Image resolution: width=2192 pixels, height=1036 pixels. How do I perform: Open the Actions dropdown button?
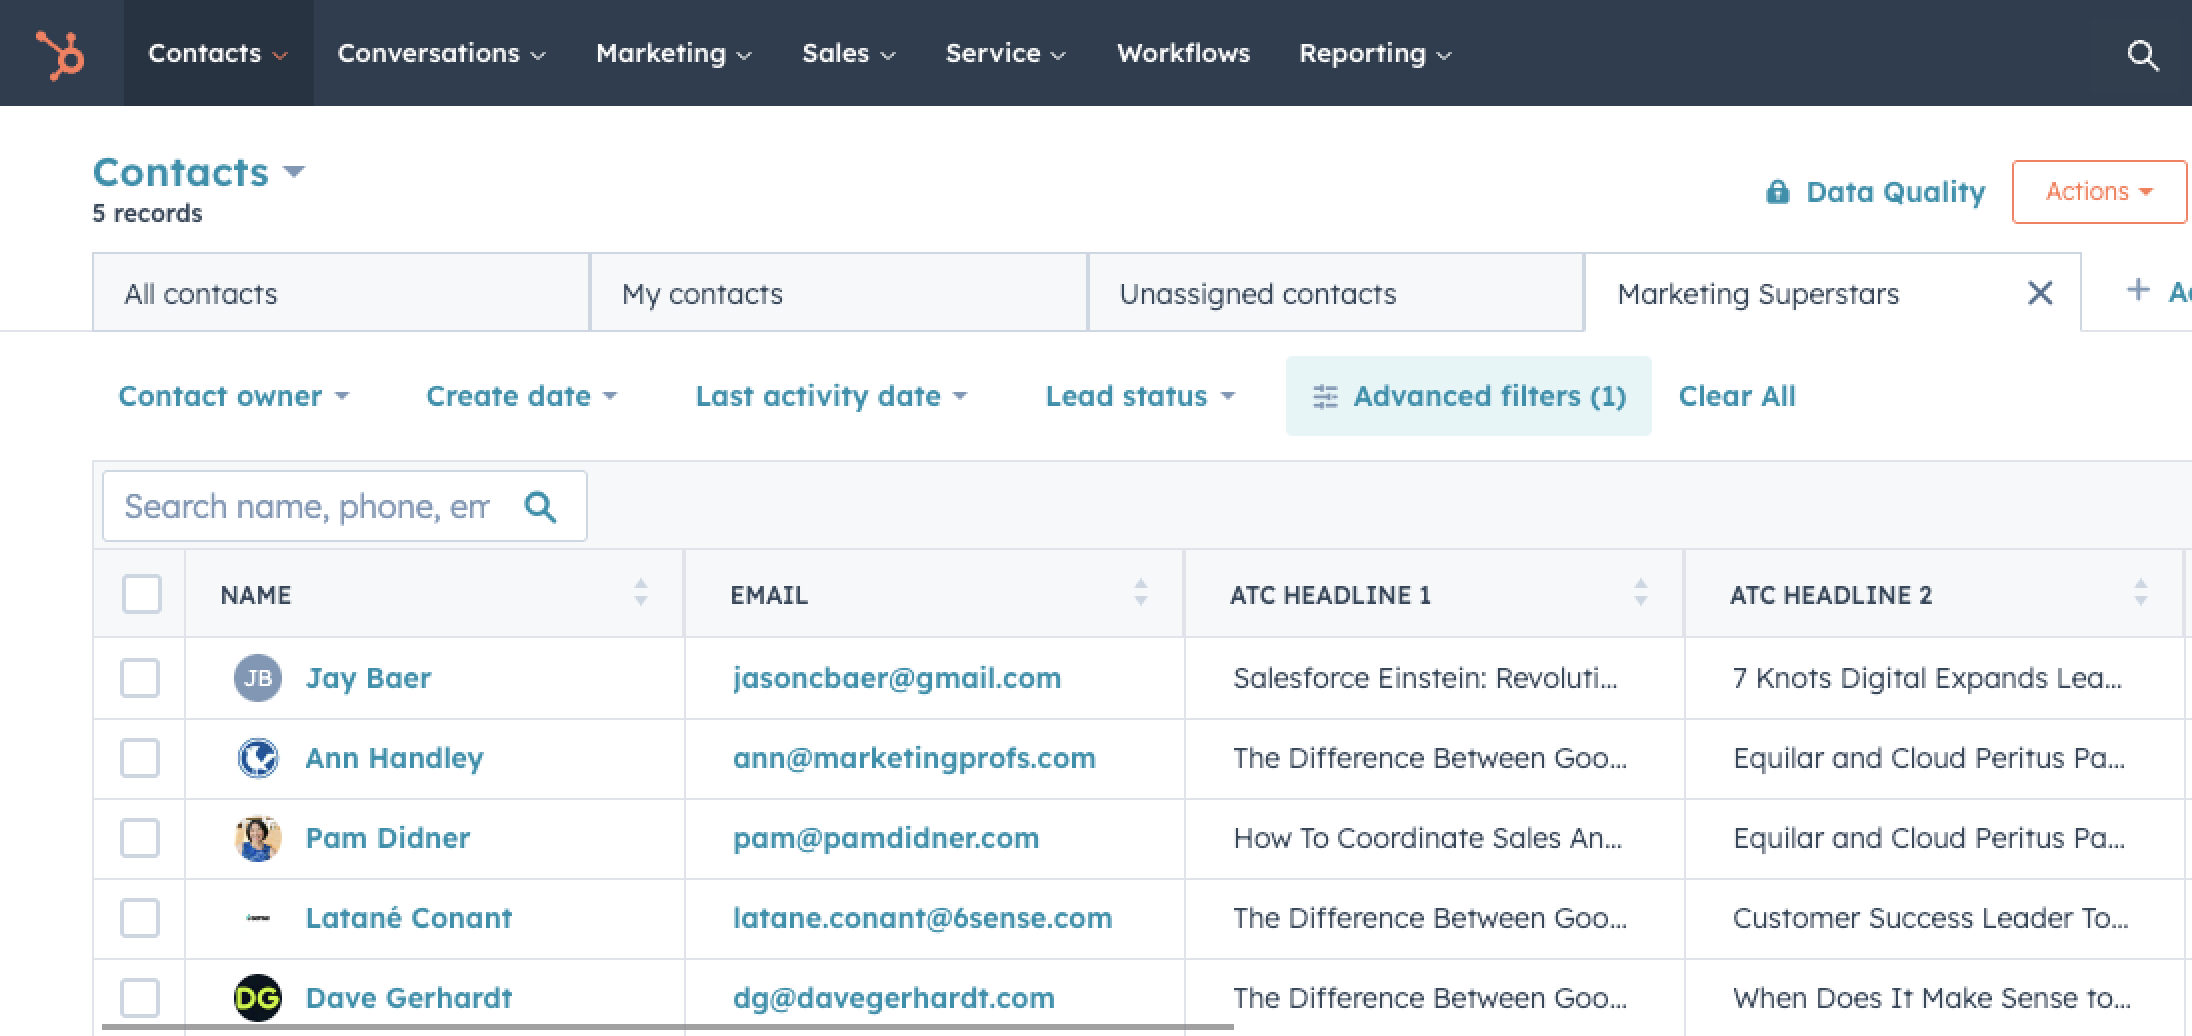tap(2099, 191)
